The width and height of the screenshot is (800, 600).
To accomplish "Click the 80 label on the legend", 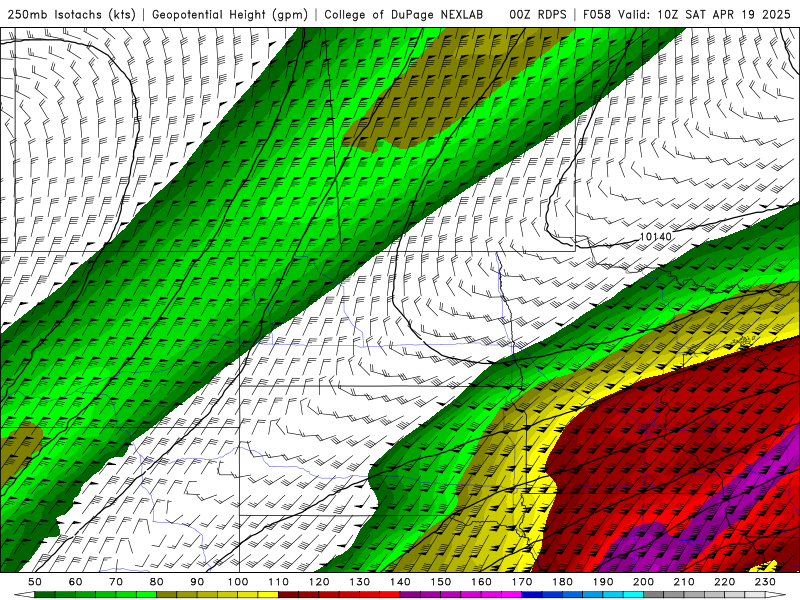I will coord(157,582).
